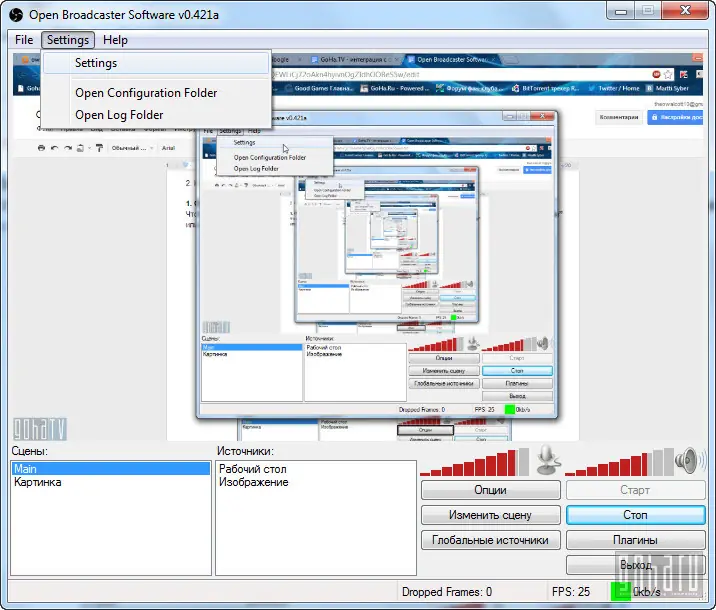
Task: Mute the desktop speaker icon
Action: pos(688,460)
